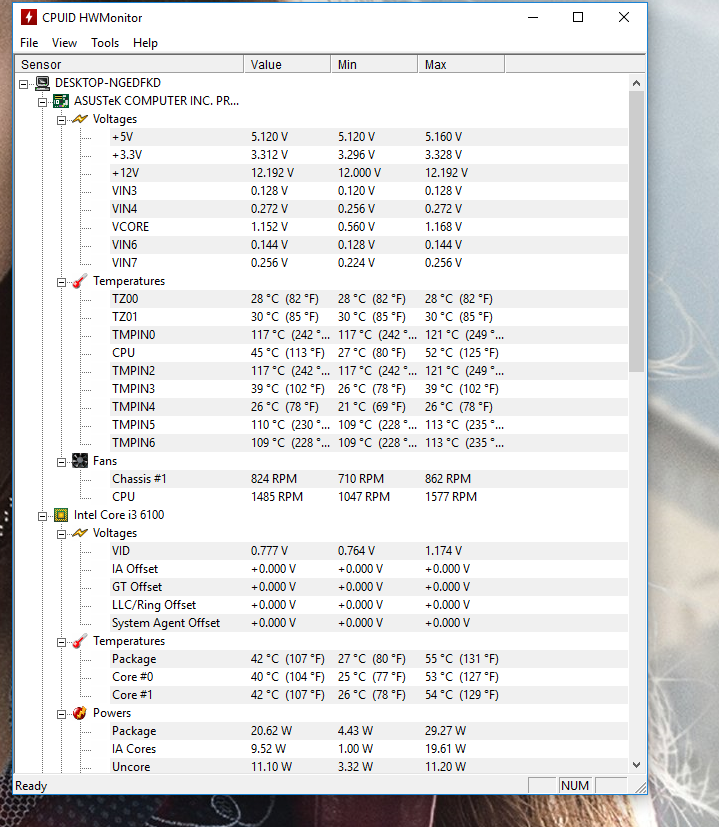Click the CPUID HWMonitor lightning app icon
Image resolution: width=719 pixels, height=827 pixels.
click(x=28, y=17)
